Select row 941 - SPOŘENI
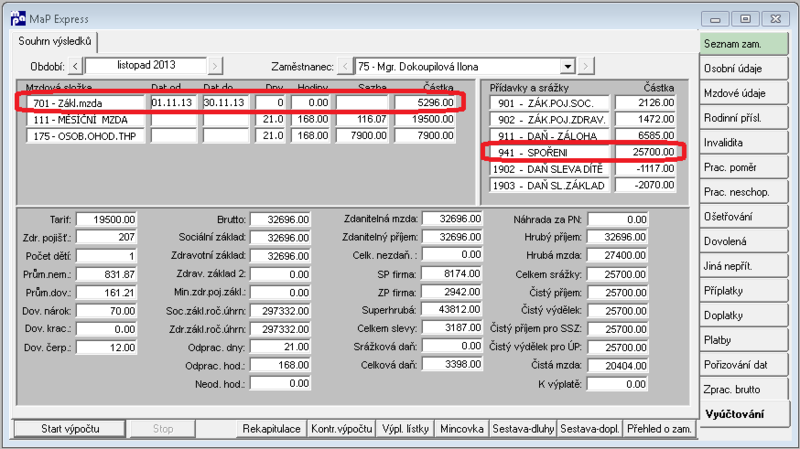Image resolution: width=800 pixels, height=449 pixels. [x=583, y=152]
